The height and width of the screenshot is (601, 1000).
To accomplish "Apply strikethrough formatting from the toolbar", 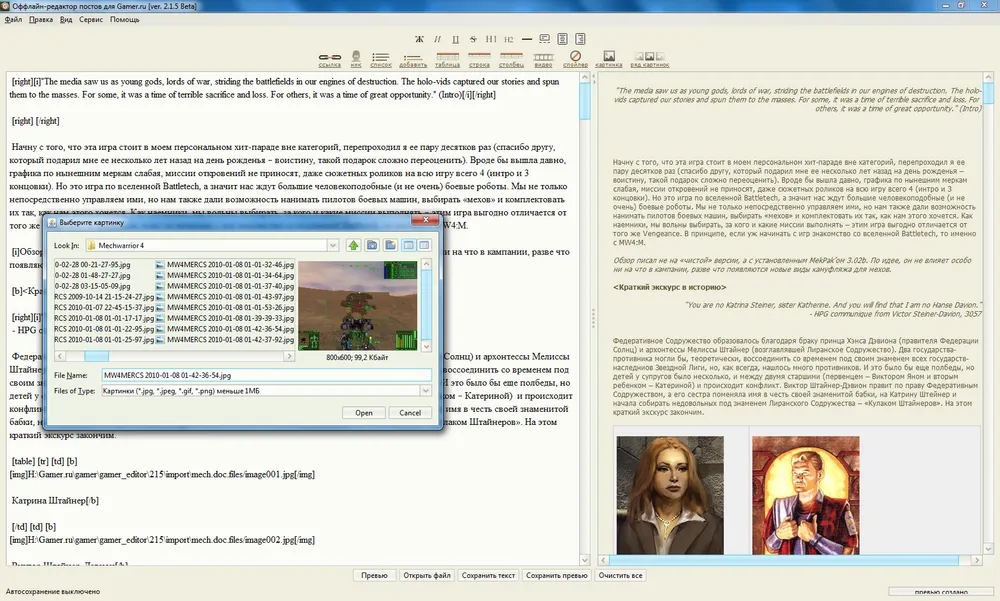I will point(474,39).
